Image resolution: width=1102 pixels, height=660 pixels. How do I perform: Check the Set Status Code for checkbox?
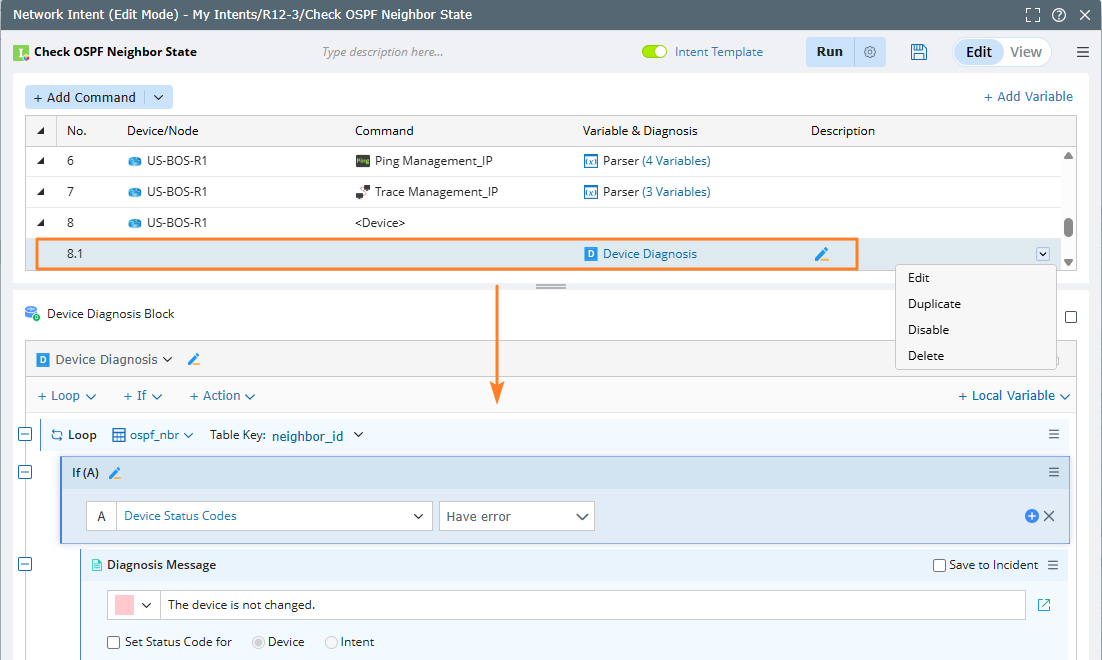[114, 642]
